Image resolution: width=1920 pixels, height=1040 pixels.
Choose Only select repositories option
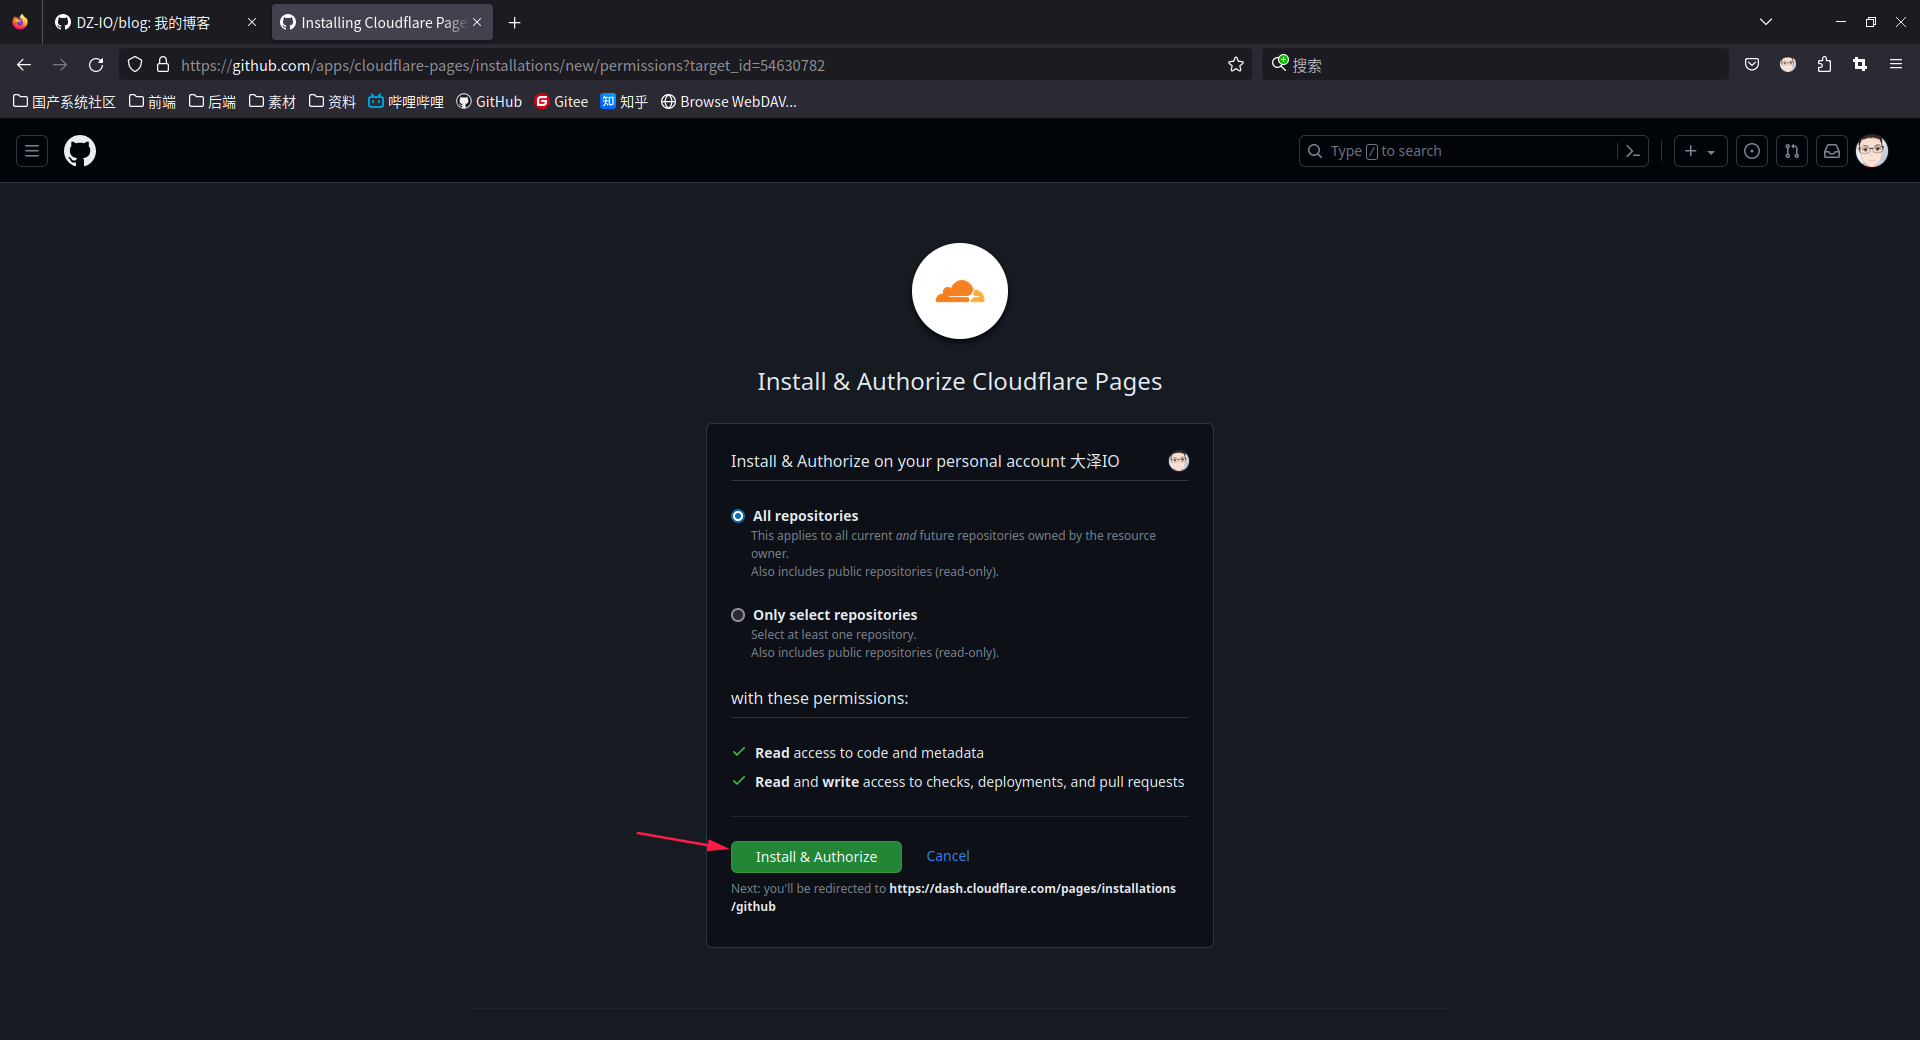pos(738,615)
